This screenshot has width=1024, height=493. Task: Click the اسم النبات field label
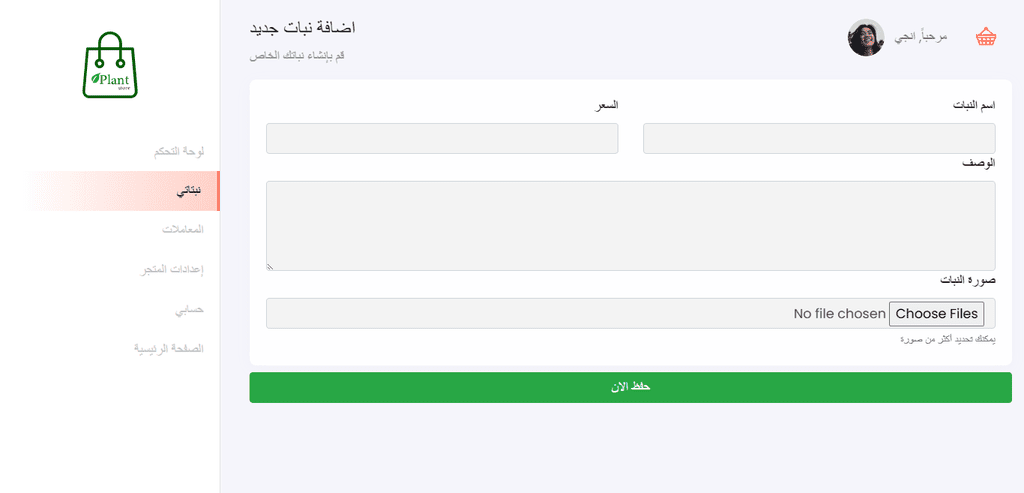[972, 105]
